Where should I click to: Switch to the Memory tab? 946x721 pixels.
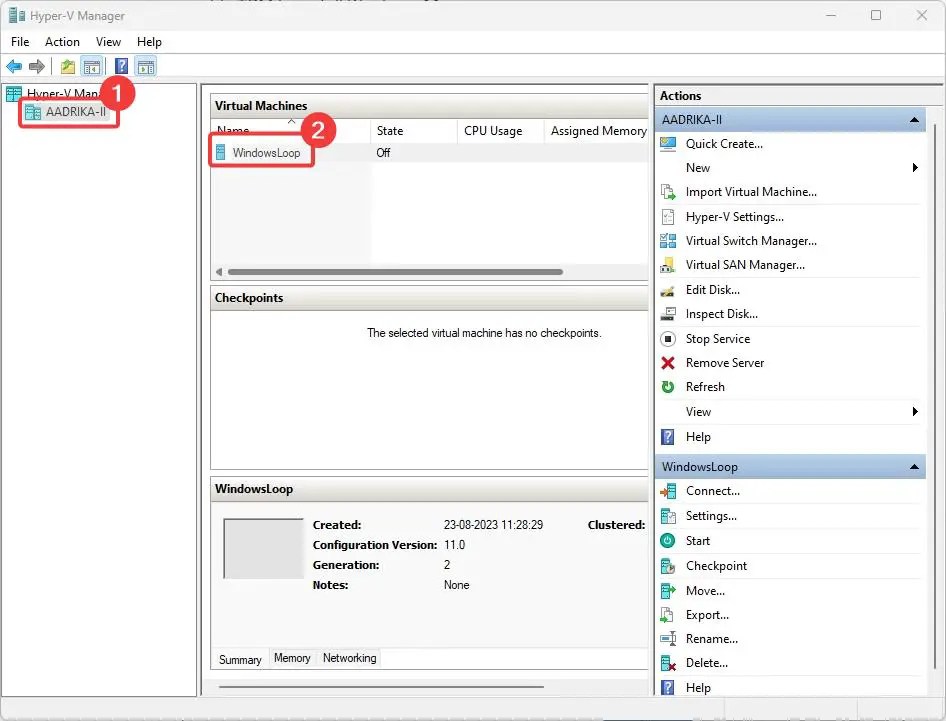(292, 658)
